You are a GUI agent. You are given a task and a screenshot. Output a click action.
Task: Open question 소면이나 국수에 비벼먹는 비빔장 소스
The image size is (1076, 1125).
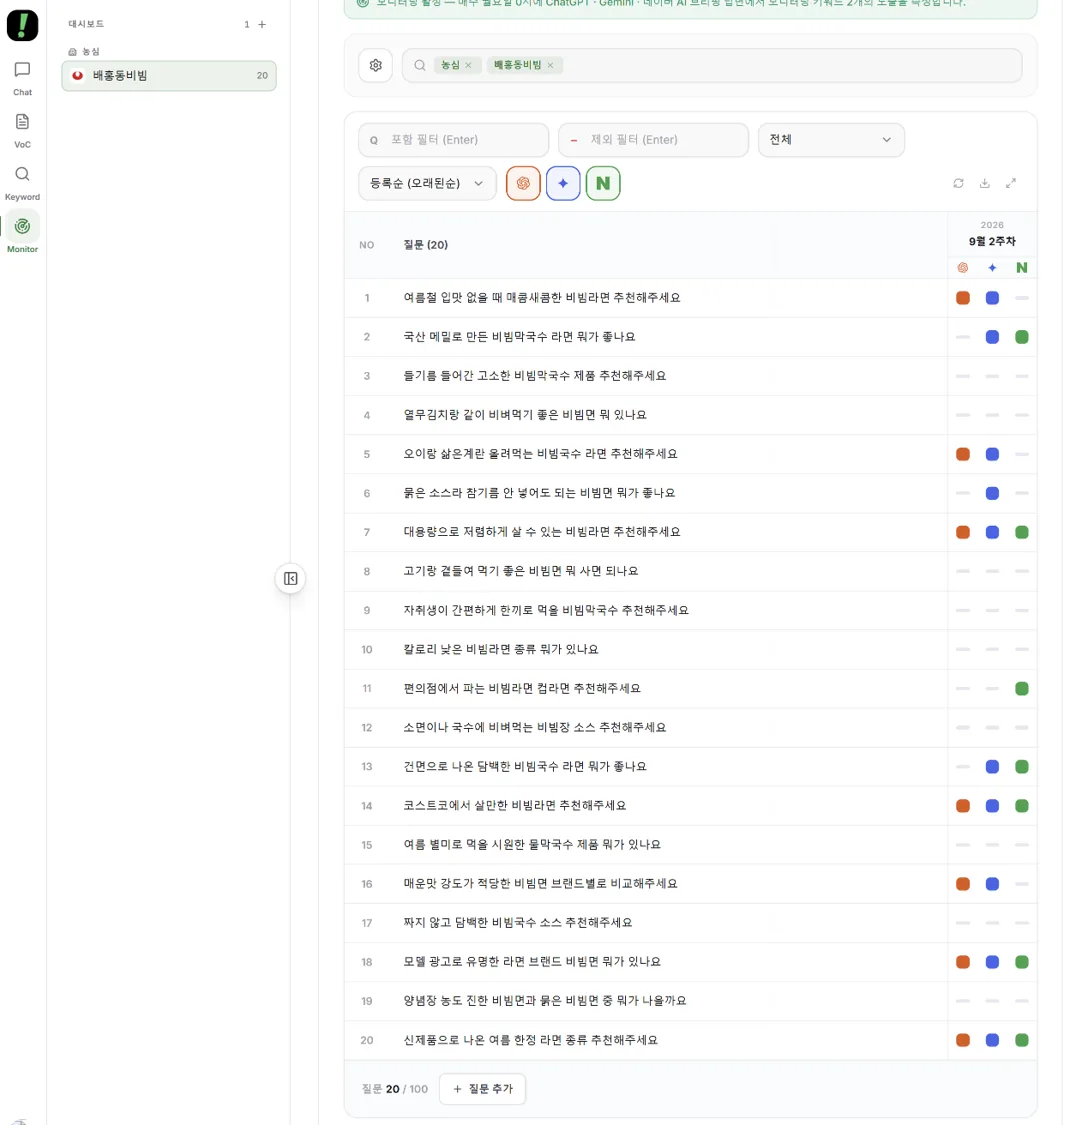534,728
